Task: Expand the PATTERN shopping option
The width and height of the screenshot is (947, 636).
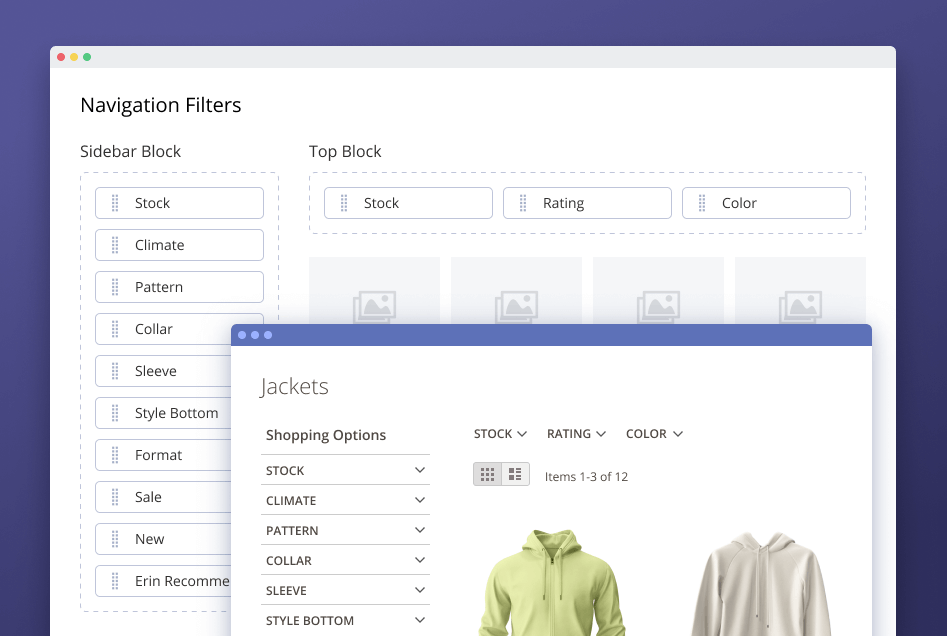Action: (x=420, y=530)
